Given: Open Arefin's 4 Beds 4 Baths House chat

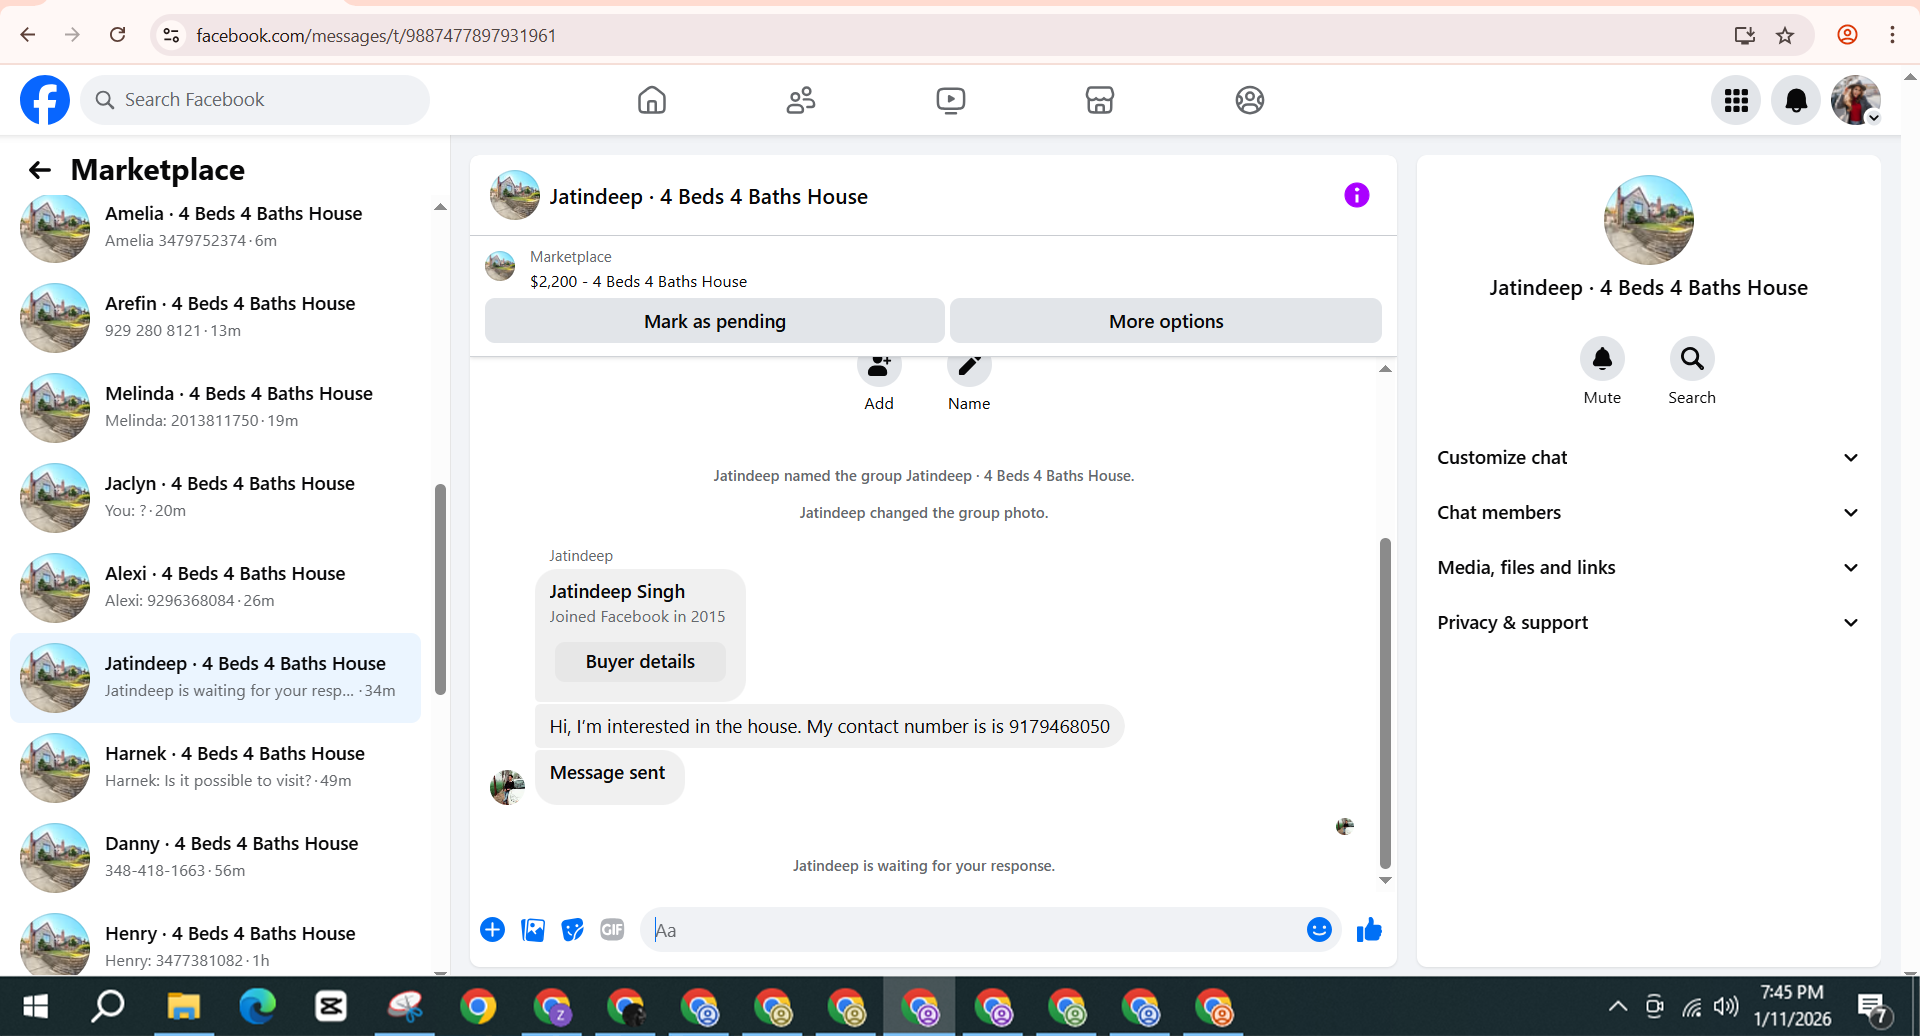Looking at the screenshot, I should click(215, 317).
